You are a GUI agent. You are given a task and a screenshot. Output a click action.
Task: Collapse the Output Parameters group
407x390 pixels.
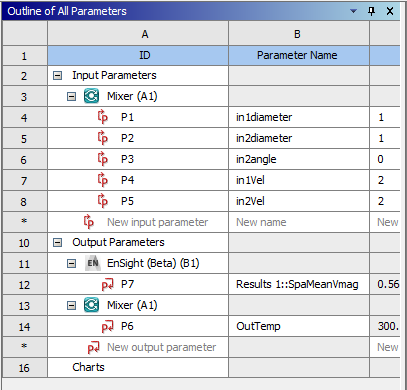pos(57,243)
